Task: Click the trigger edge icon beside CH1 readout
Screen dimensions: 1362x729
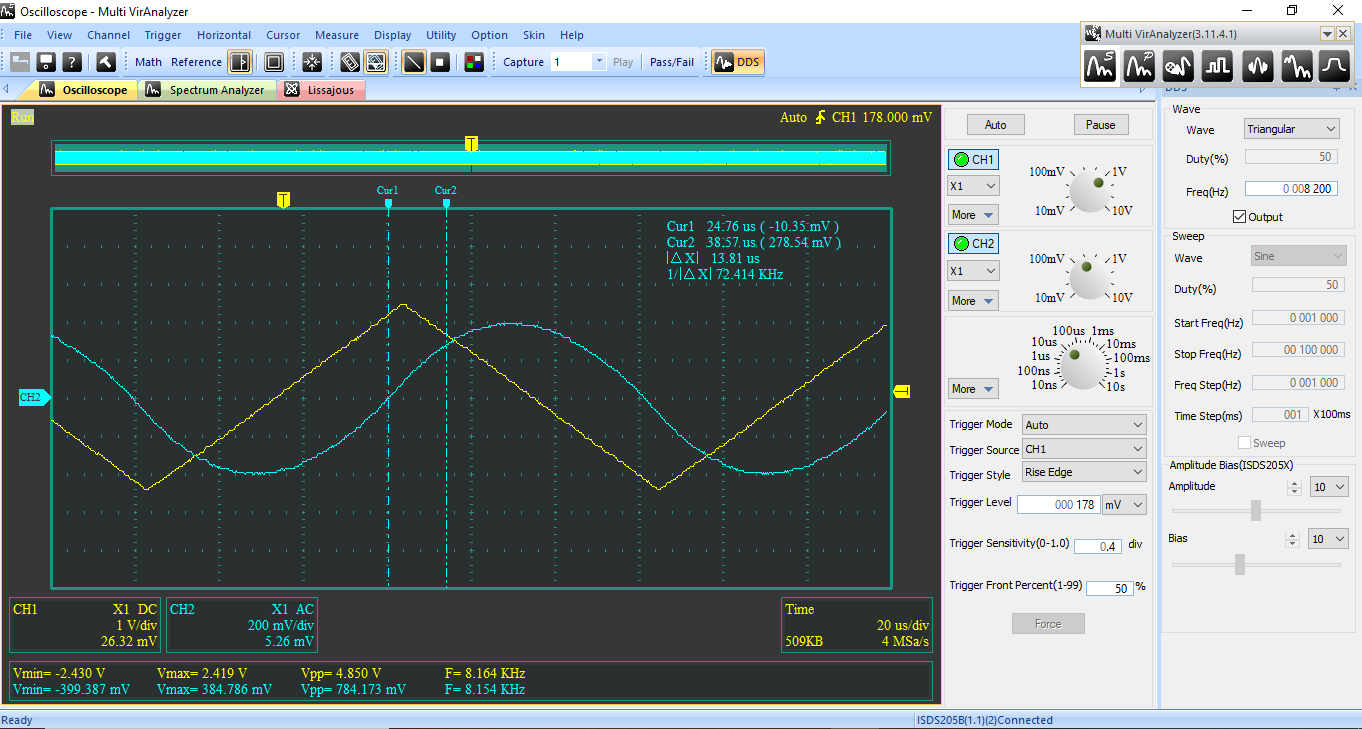Action: coord(821,117)
